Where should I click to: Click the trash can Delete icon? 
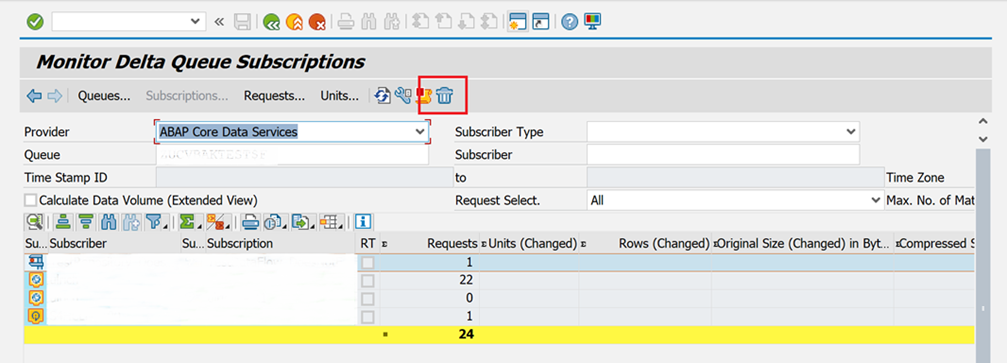[444, 96]
